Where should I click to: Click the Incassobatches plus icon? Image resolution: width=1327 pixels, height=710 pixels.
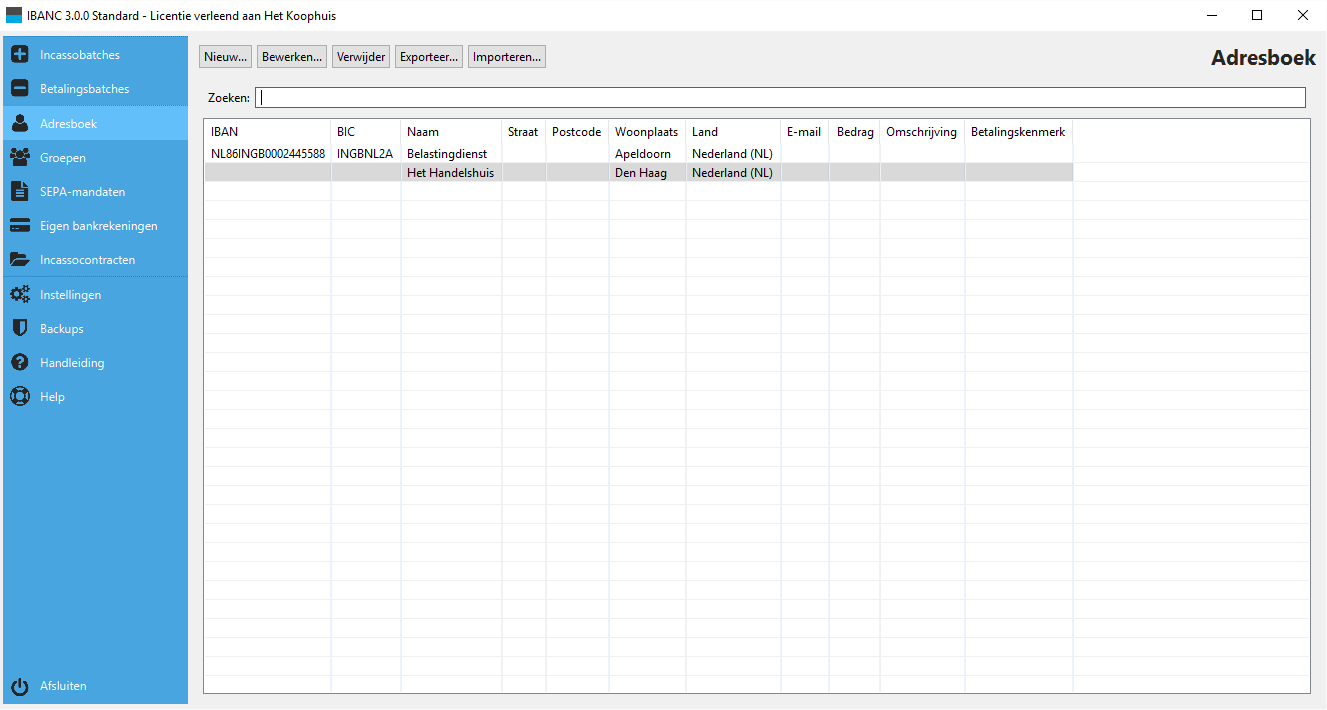(x=20, y=54)
